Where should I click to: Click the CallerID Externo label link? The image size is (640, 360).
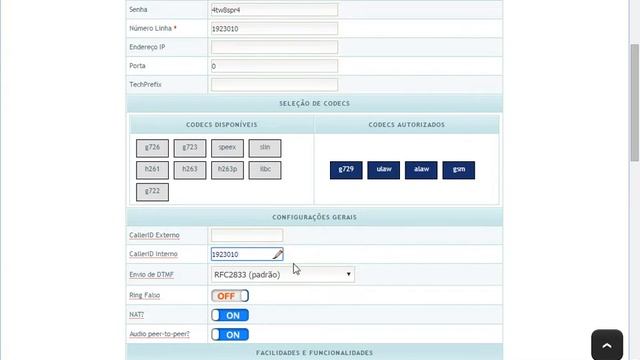pos(154,235)
